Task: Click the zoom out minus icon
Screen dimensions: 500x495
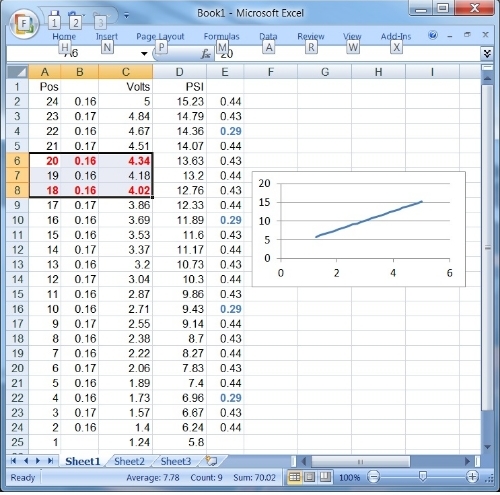Action: coord(373,477)
